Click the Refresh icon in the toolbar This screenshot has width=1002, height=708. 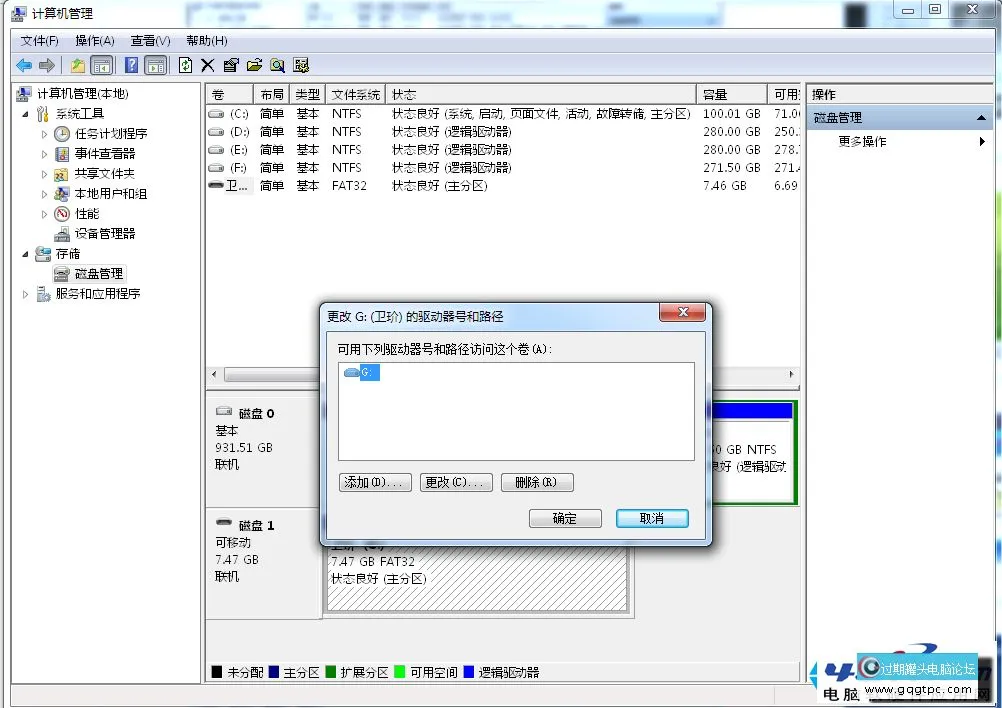[x=186, y=65]
